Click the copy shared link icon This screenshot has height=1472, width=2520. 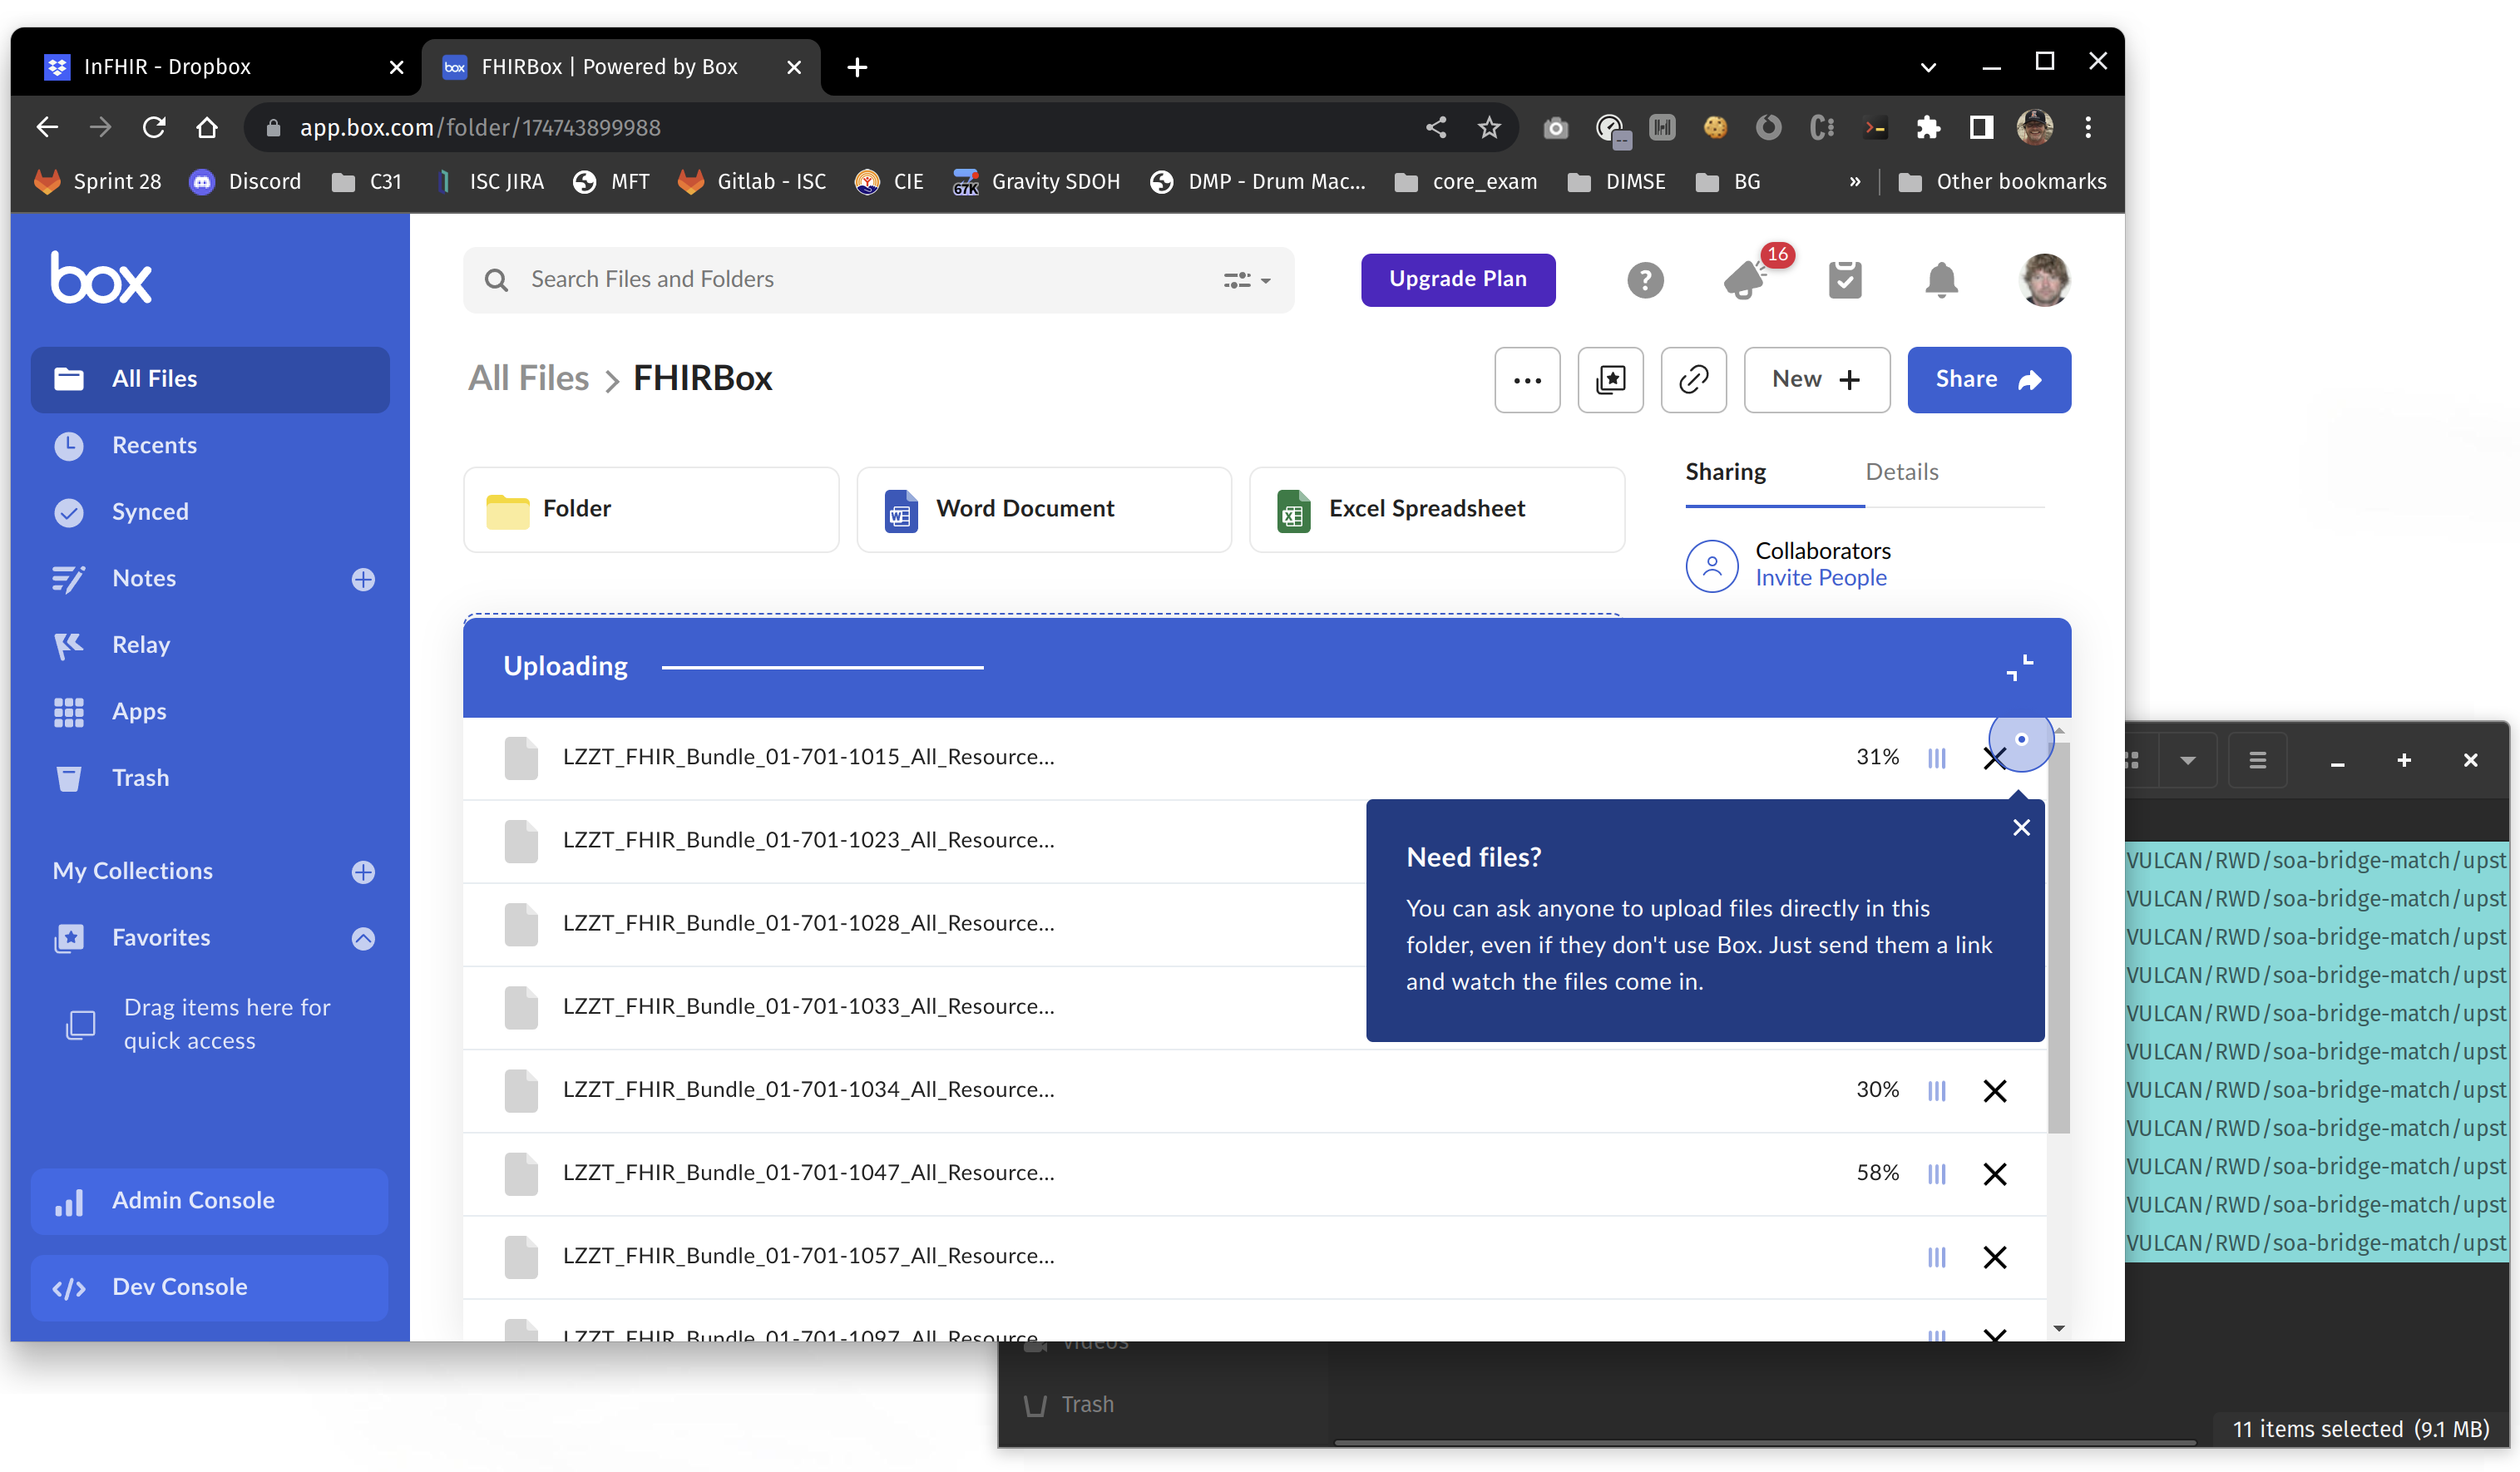click(x=1693, y=380)
